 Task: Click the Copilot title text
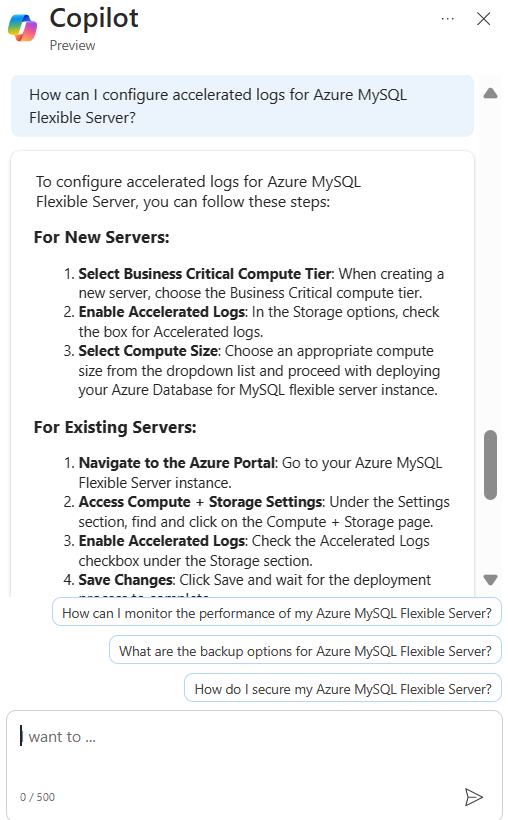pyautogui.click(x=94, y=18)
